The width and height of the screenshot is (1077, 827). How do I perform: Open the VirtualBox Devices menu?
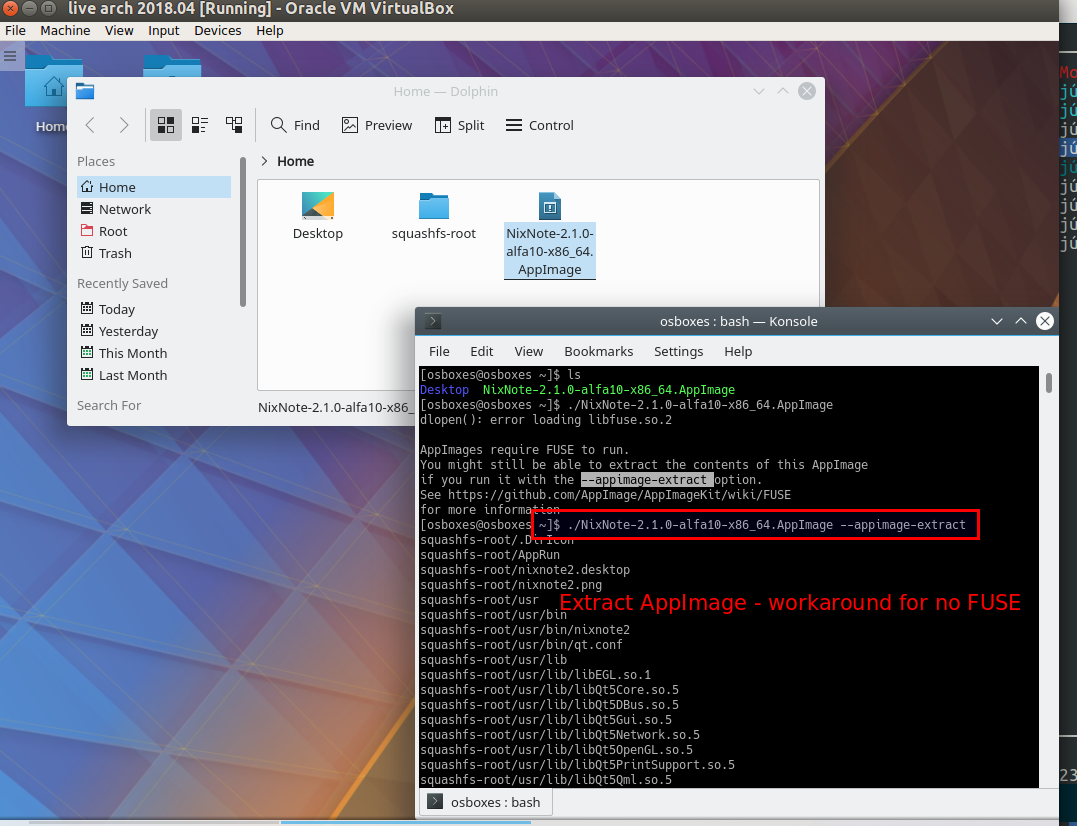point(217,30)
